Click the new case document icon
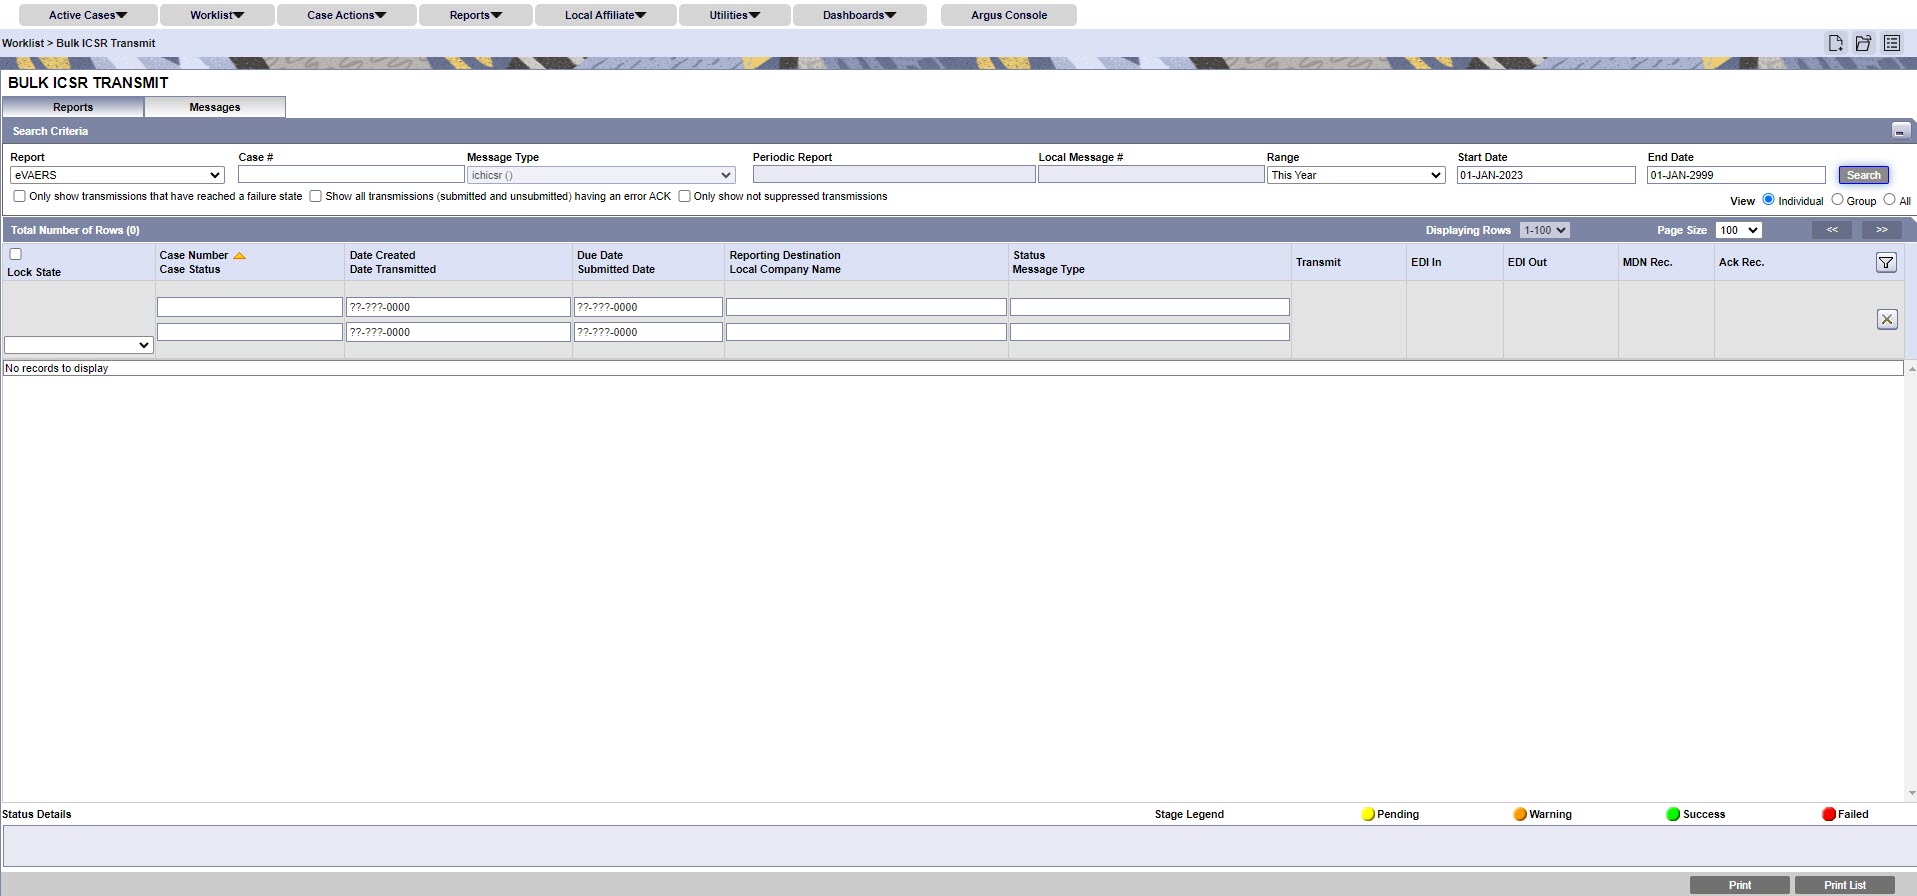 1835,43
